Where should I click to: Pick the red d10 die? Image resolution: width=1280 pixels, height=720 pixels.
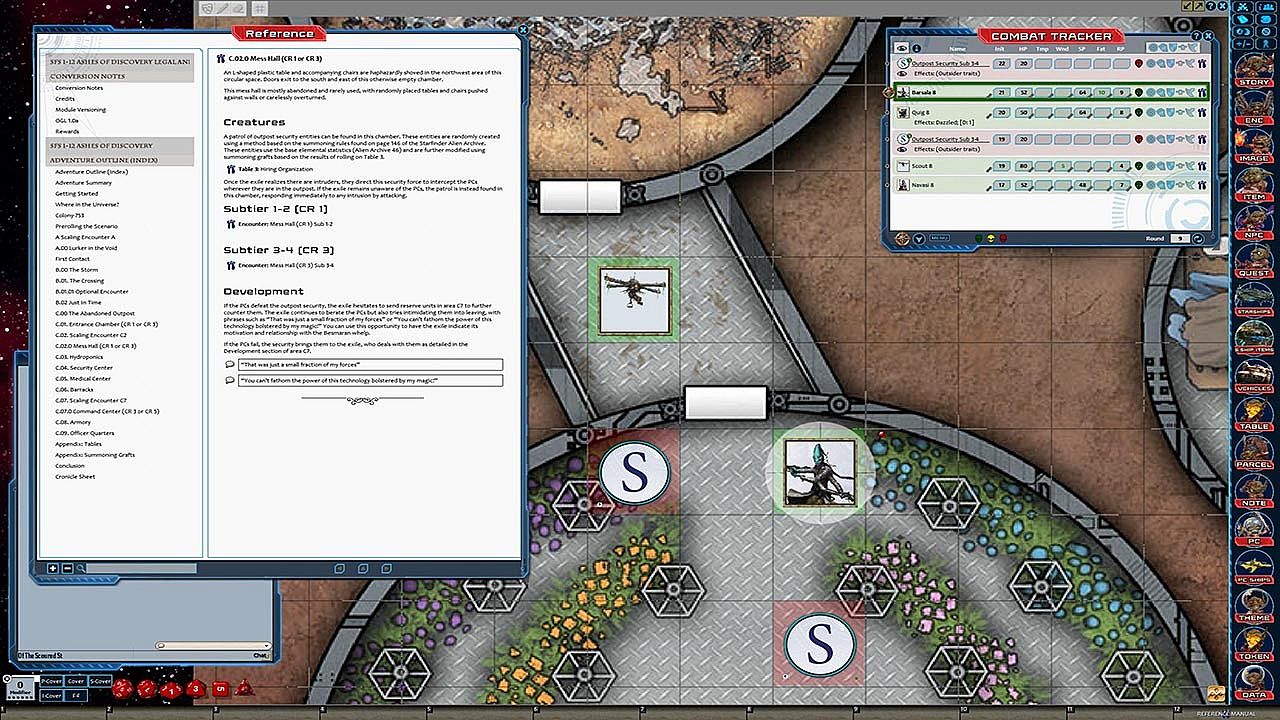(x=172, y=689)
